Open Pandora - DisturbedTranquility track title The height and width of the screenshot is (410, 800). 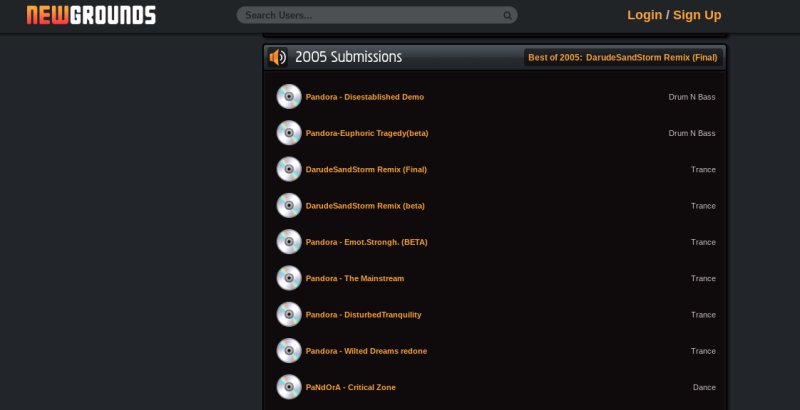(363, 315)
